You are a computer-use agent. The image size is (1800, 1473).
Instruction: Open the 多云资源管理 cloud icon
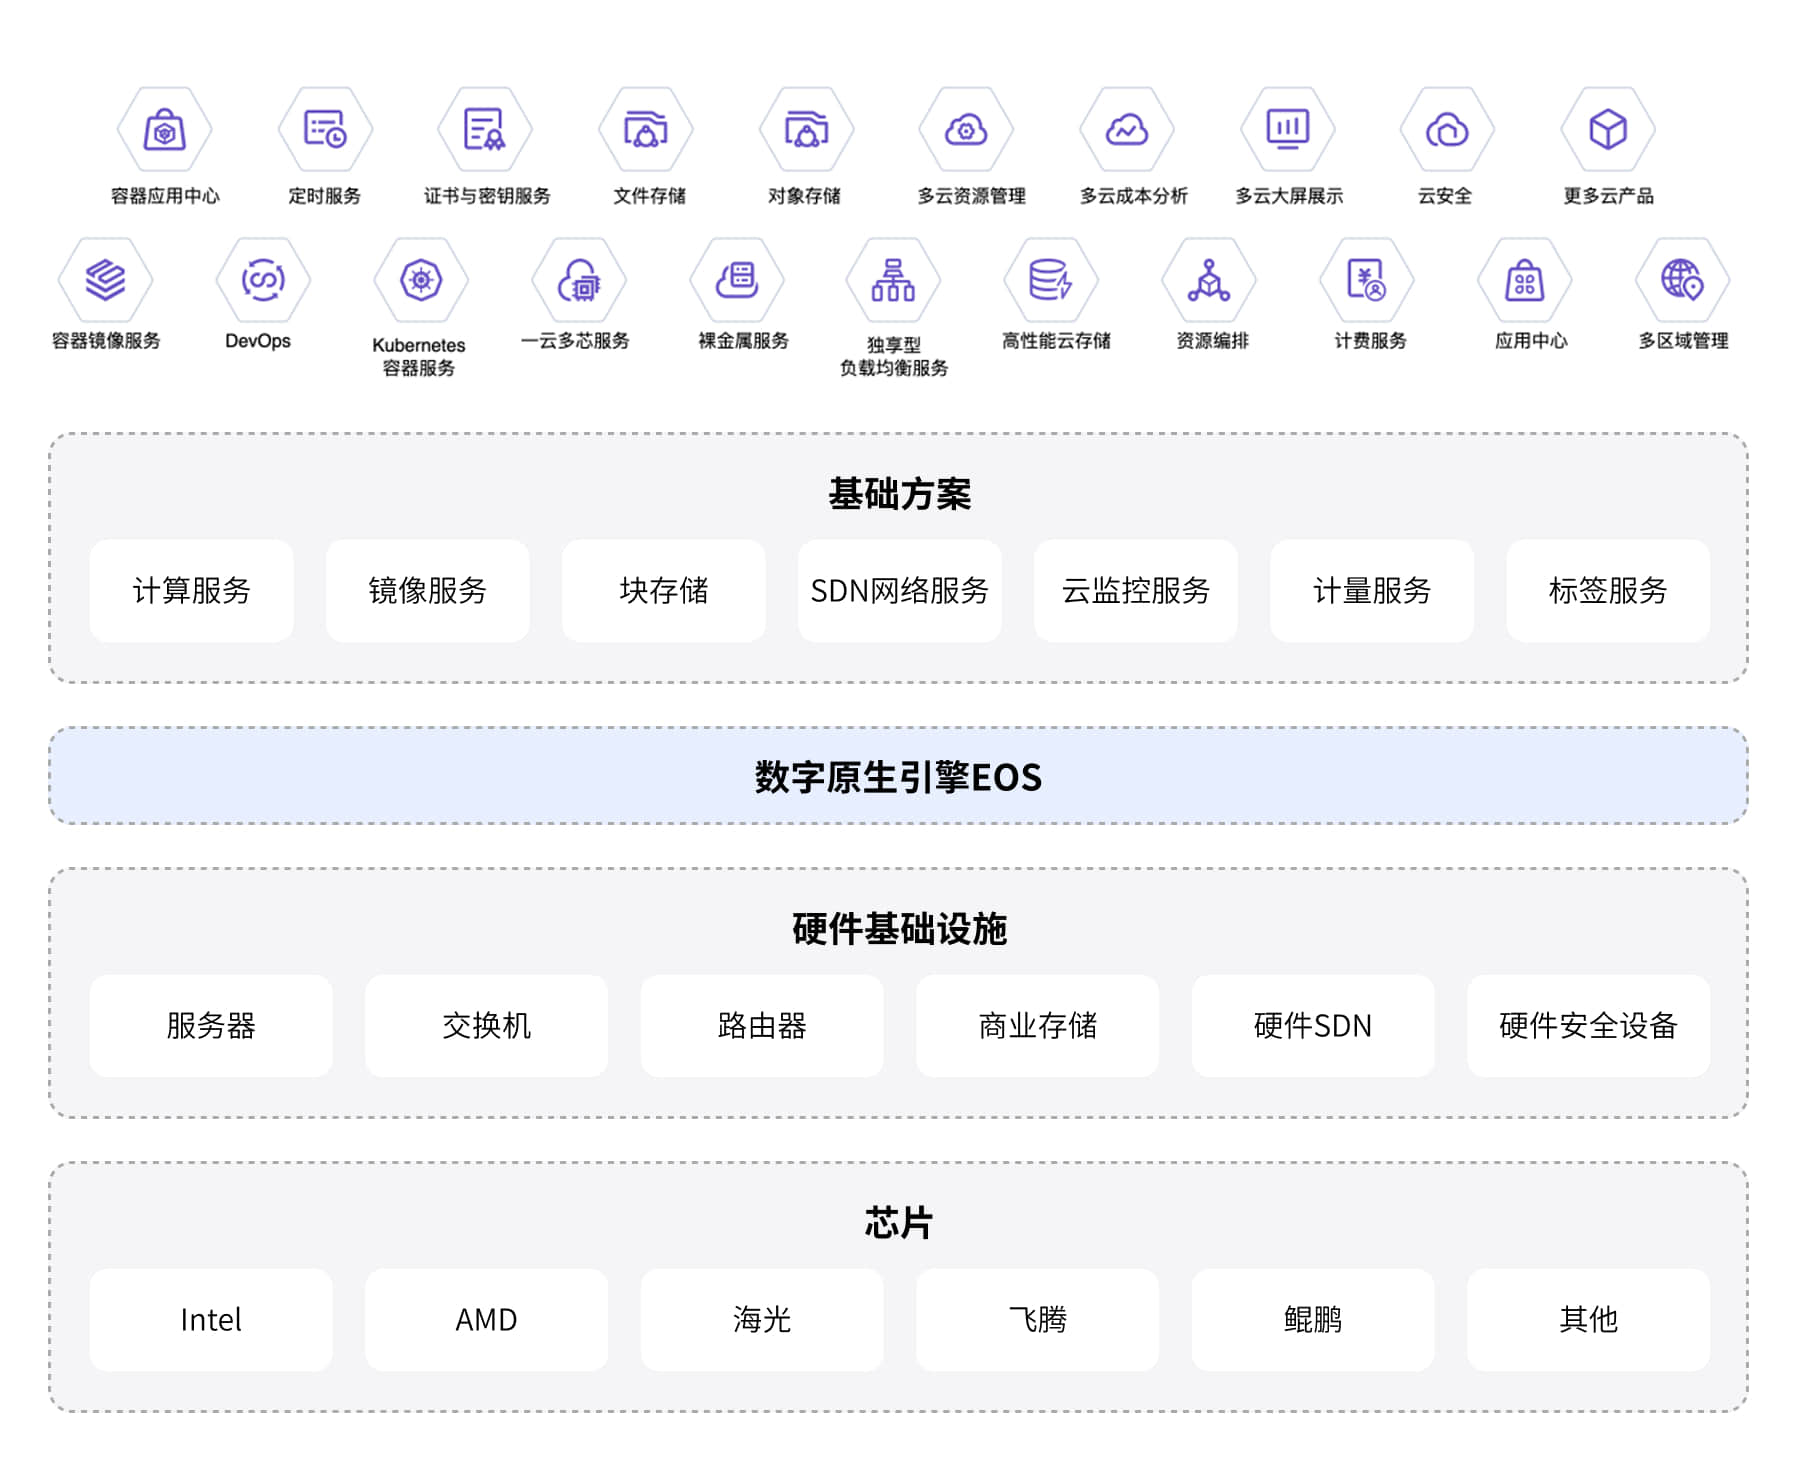(x=966, y=130)
